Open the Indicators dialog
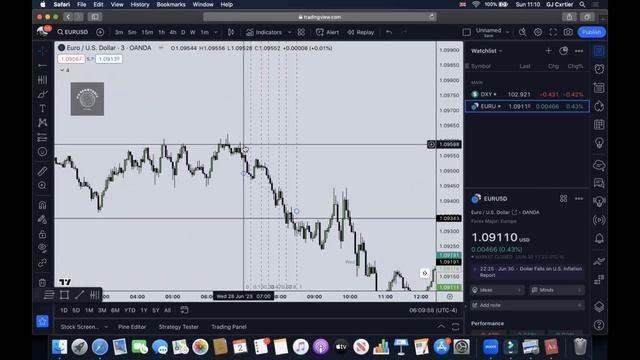640x360 pixels. pyautogui.click(x=264, y=32)
